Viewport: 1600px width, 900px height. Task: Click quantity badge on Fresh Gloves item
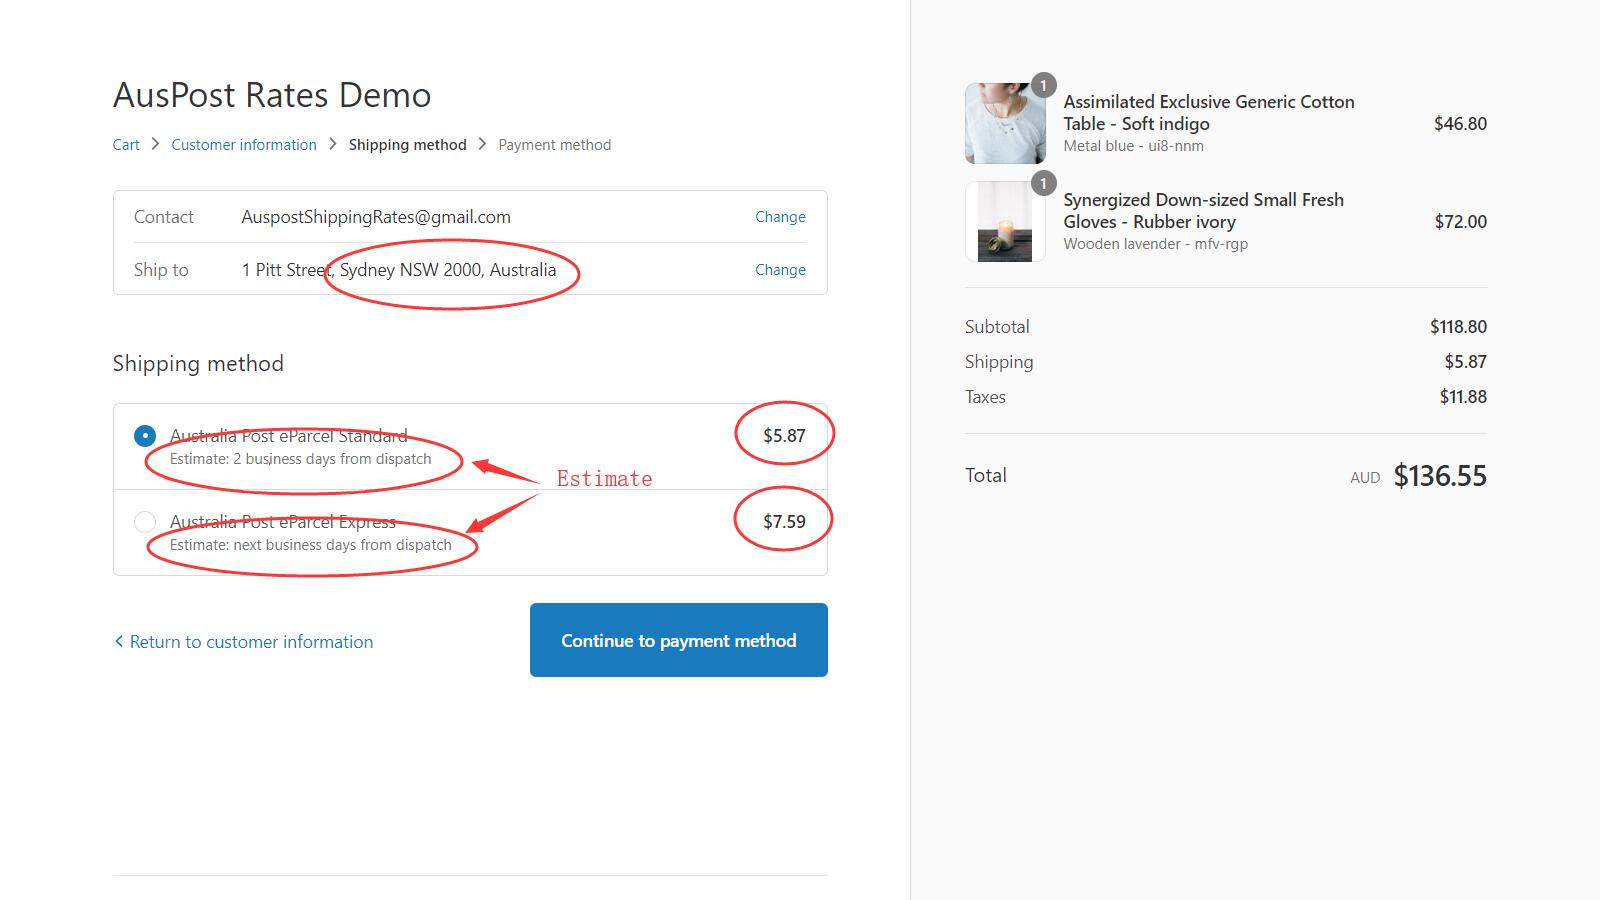coord(1043,183)
